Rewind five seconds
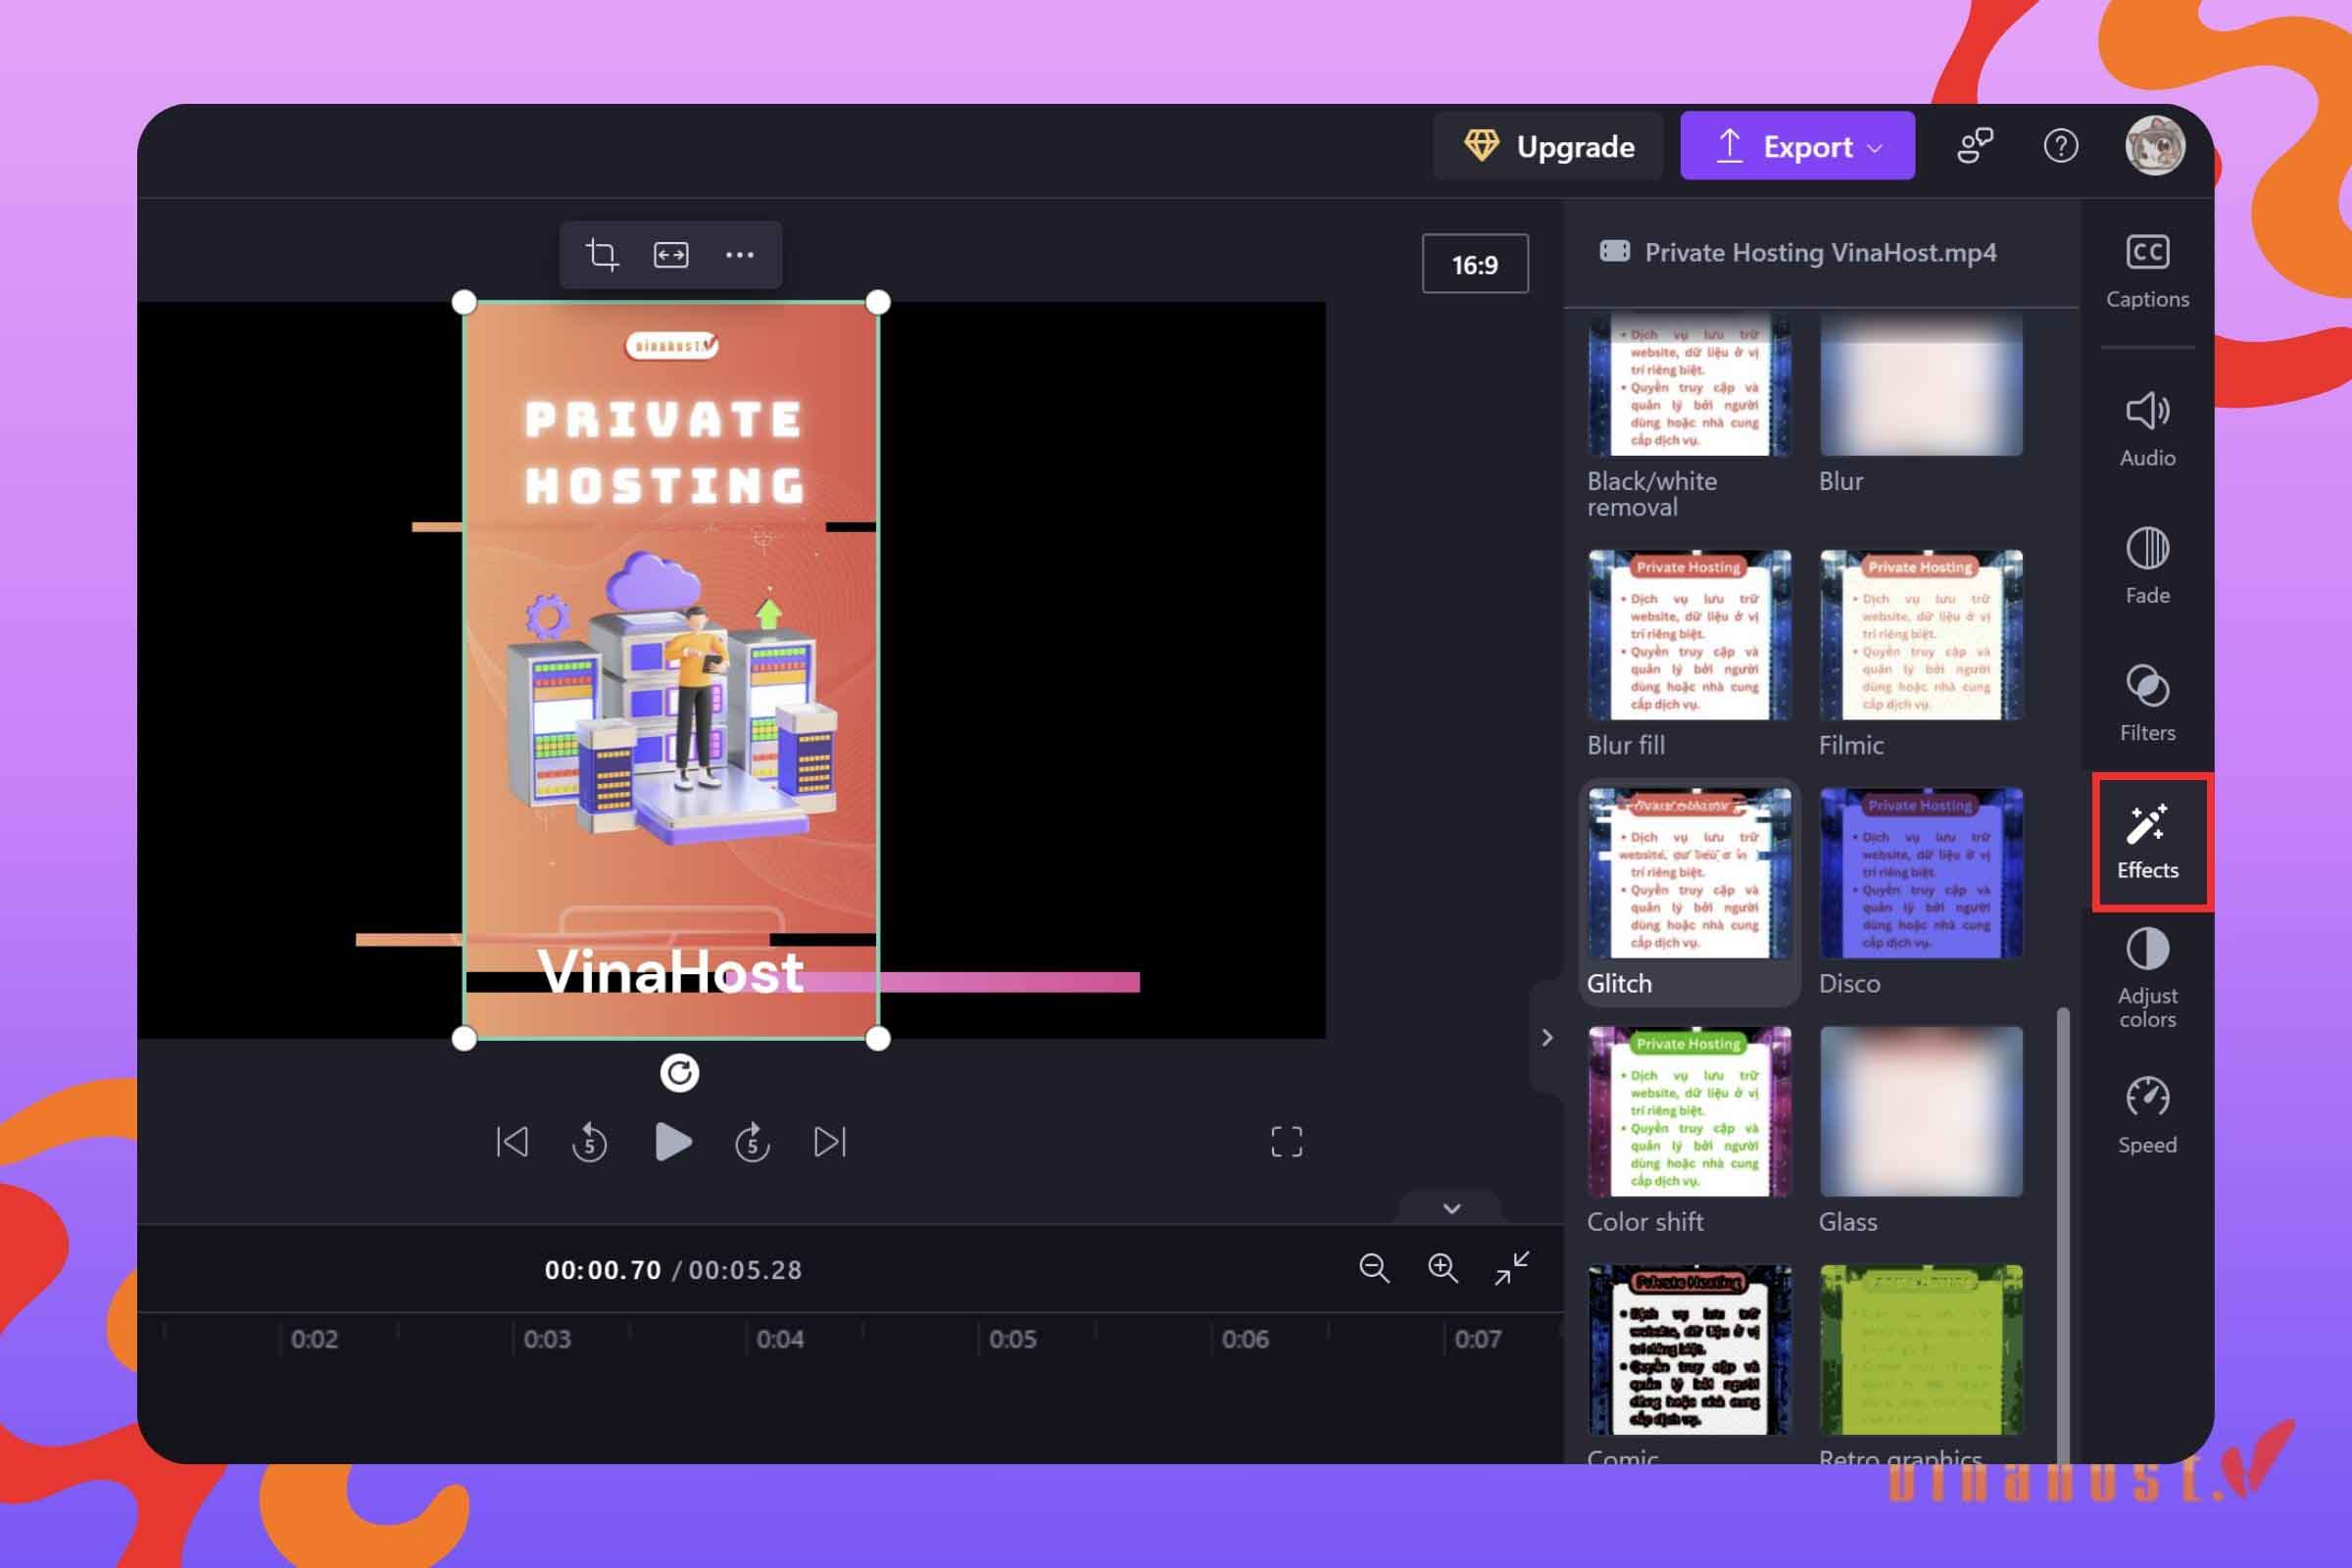2352x1568 pixels. tap(590, 1142)
